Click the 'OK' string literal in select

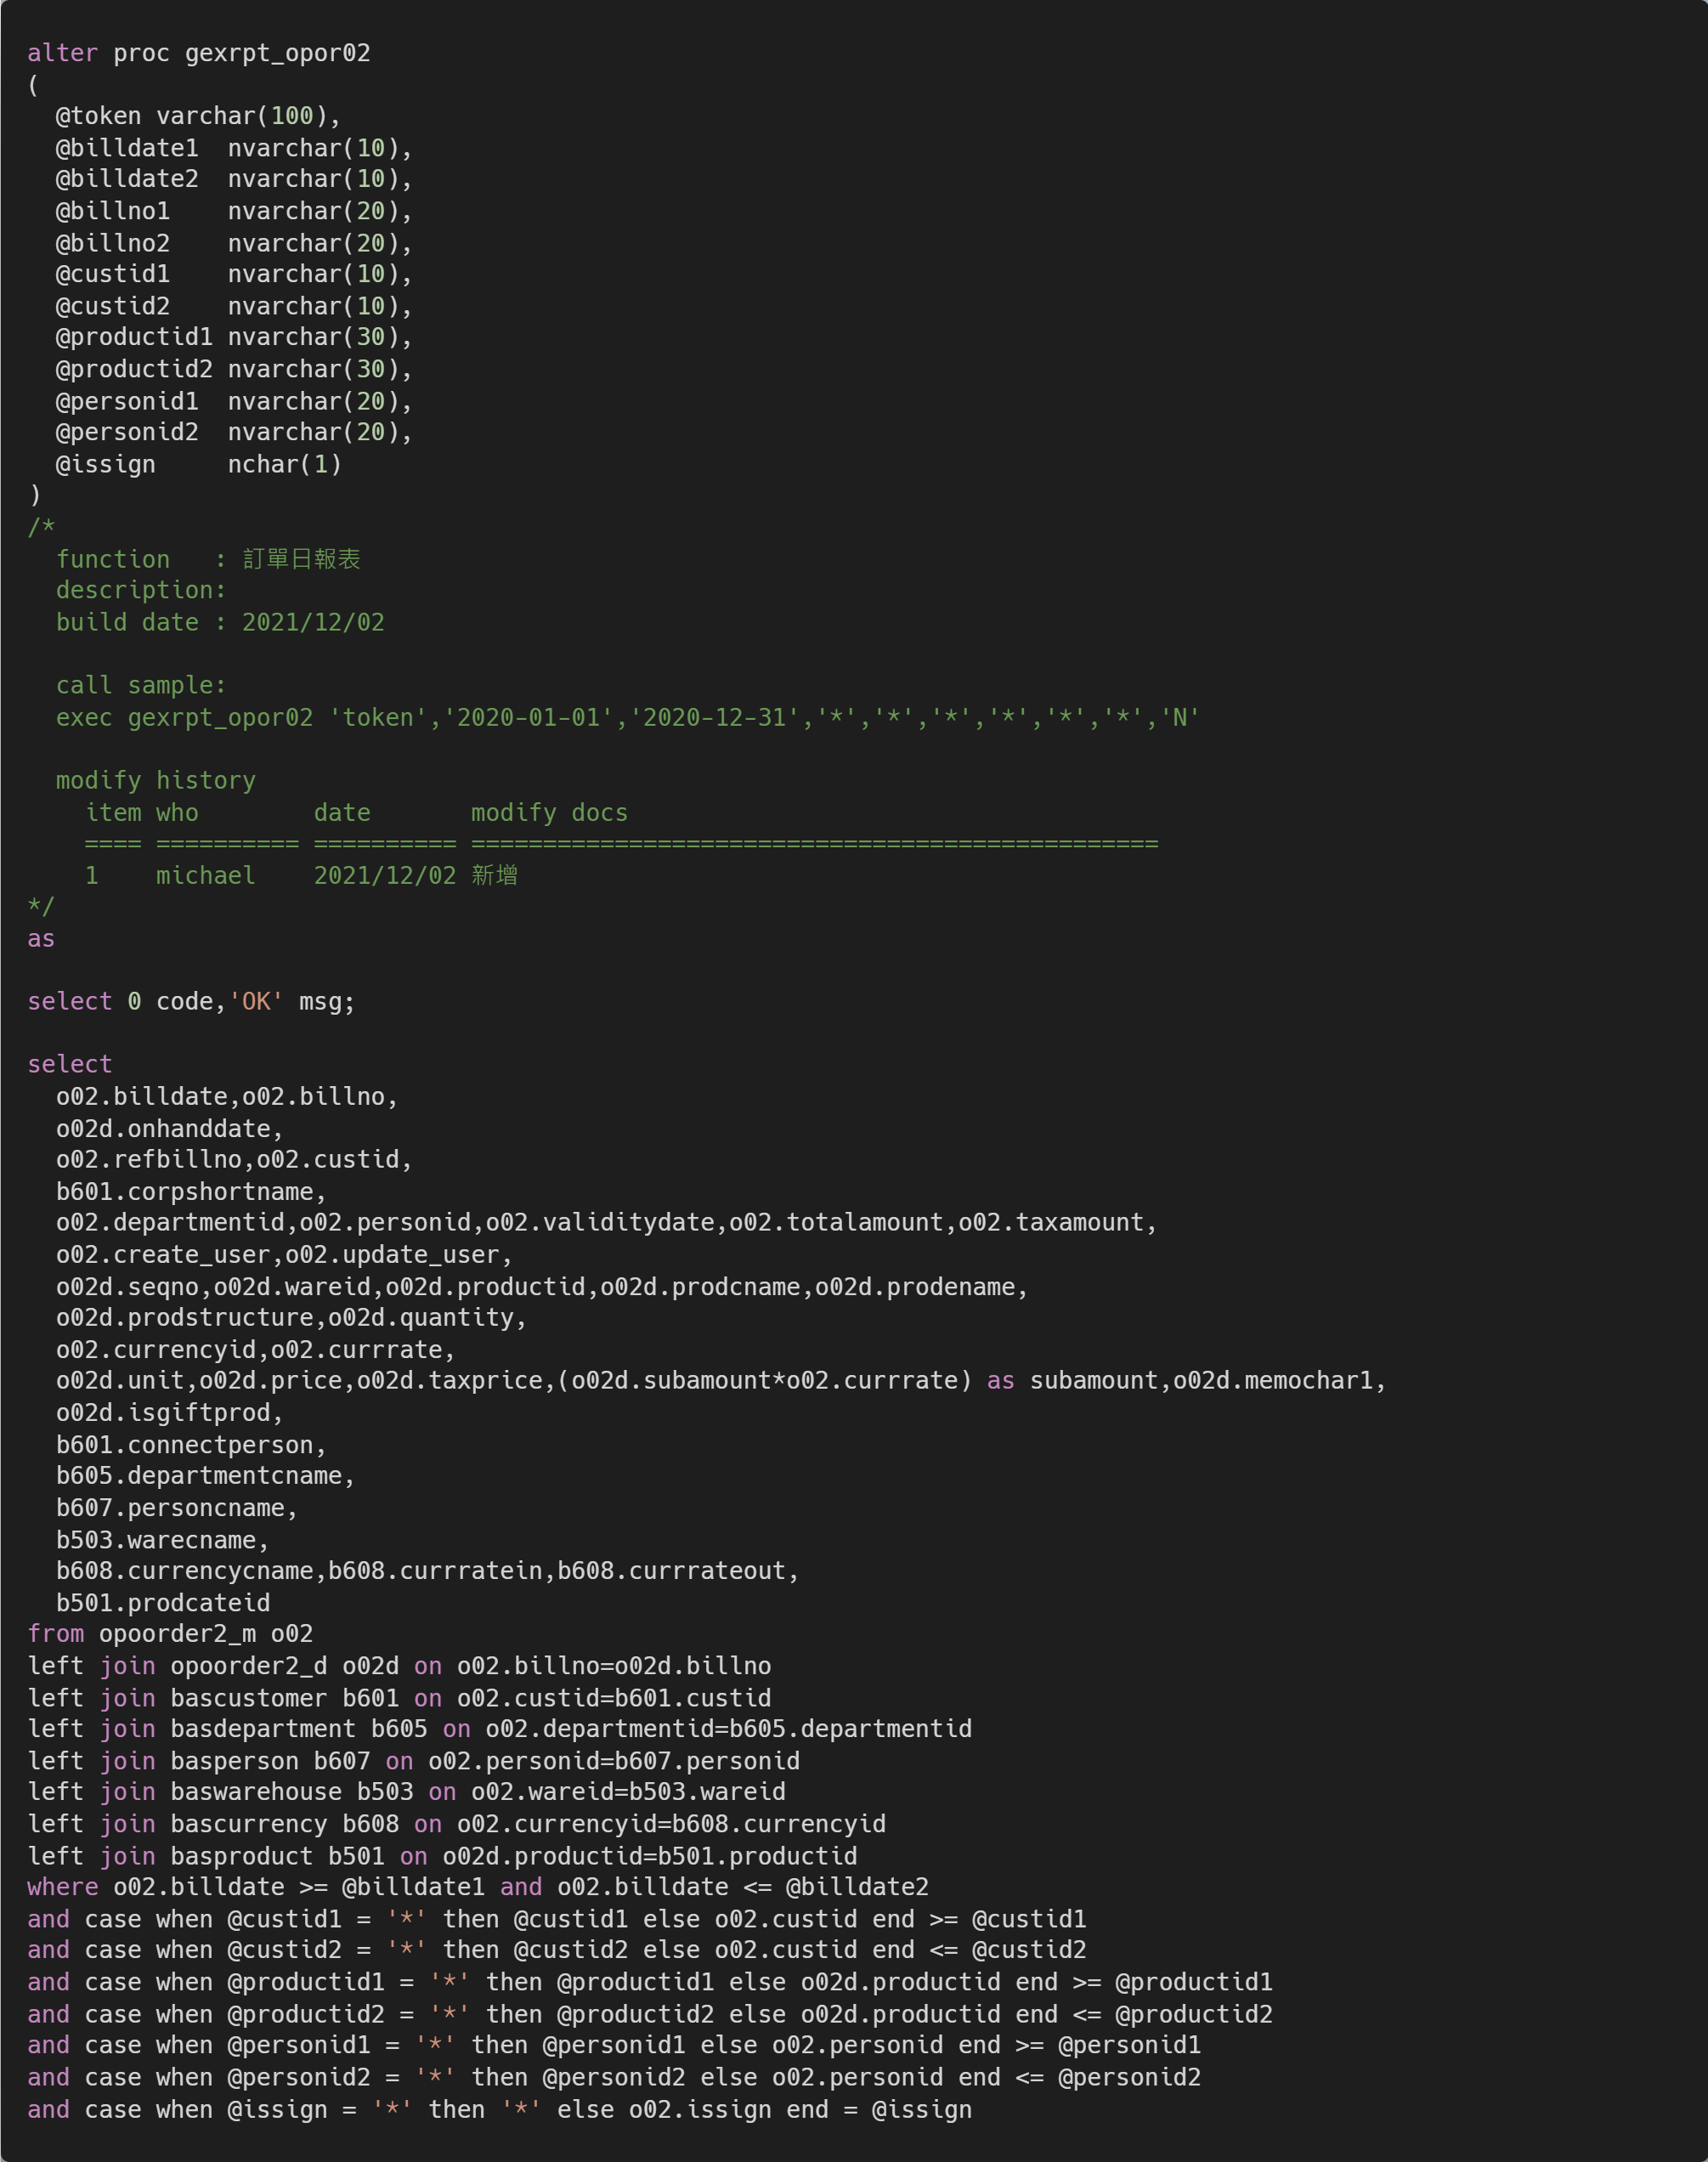pyautogui.click(x=256, y=1001)
